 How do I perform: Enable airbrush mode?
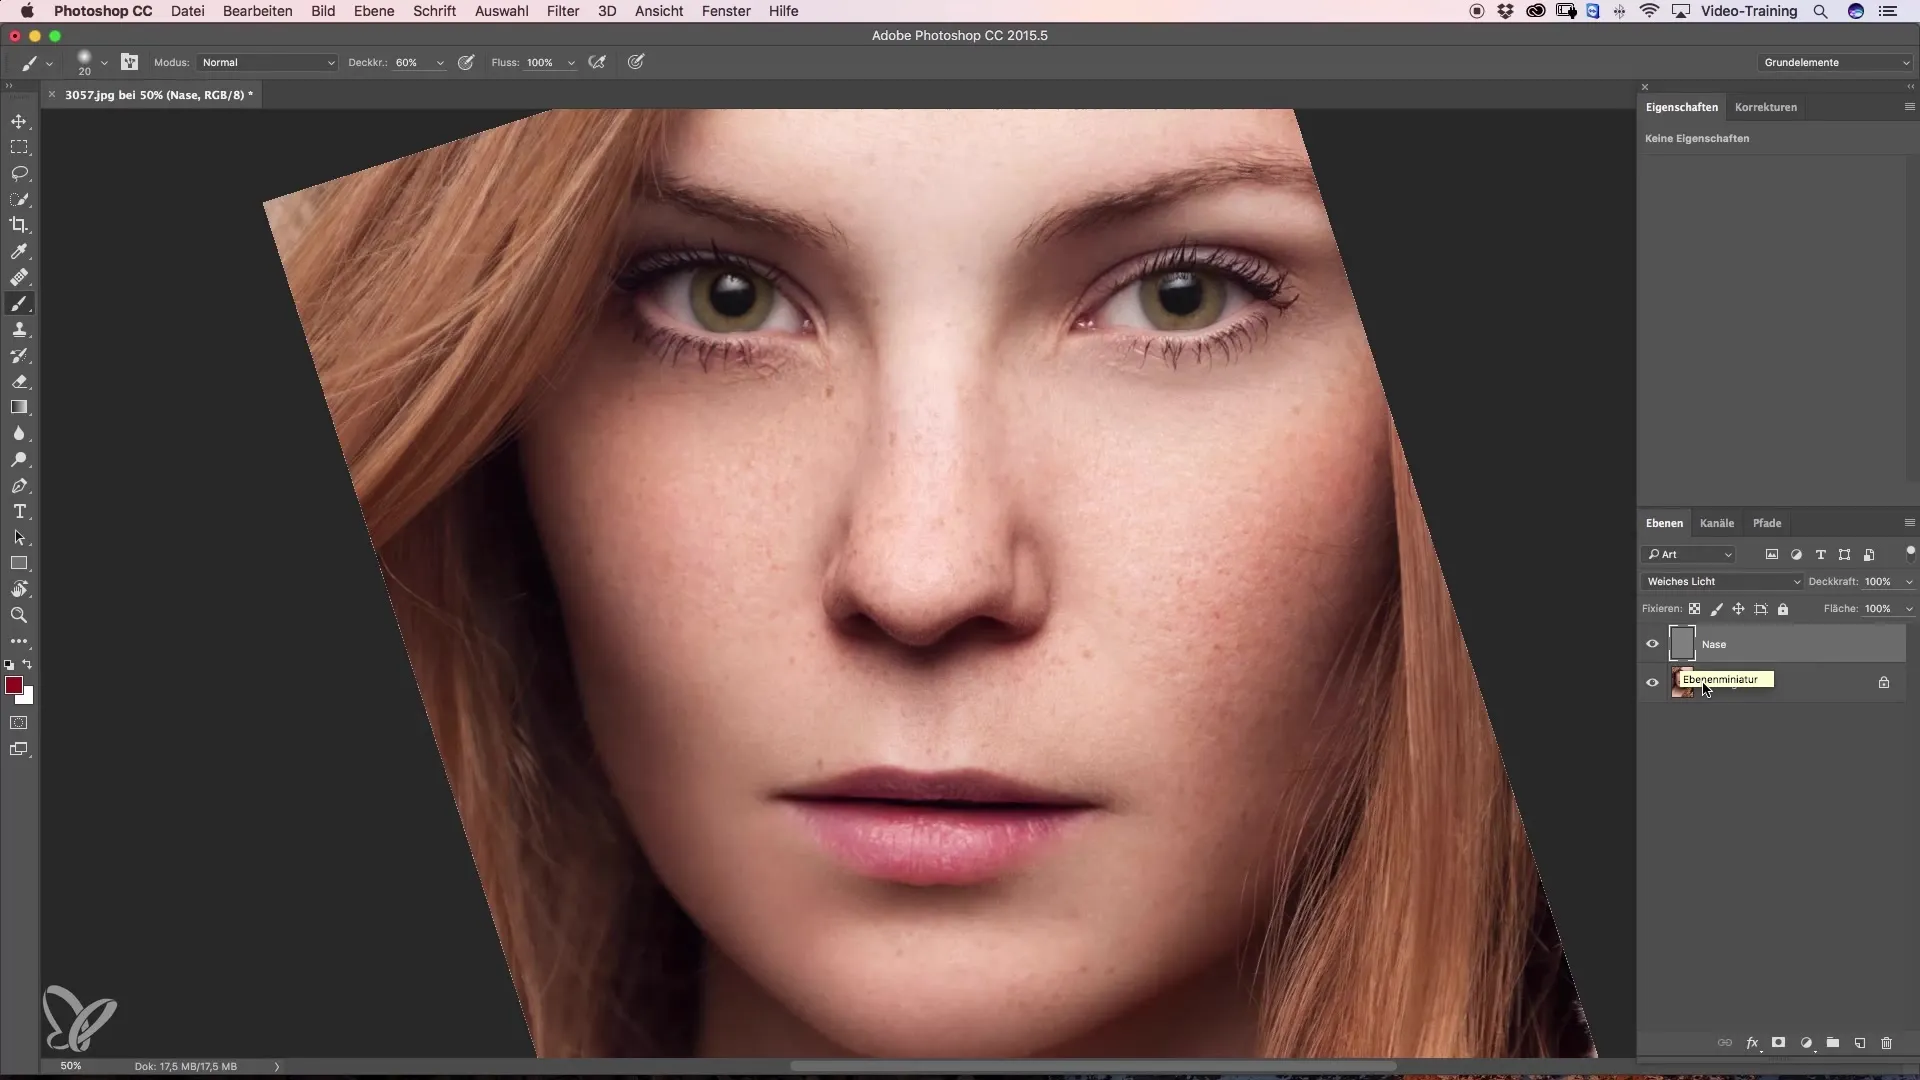click(x=597, y=62)
